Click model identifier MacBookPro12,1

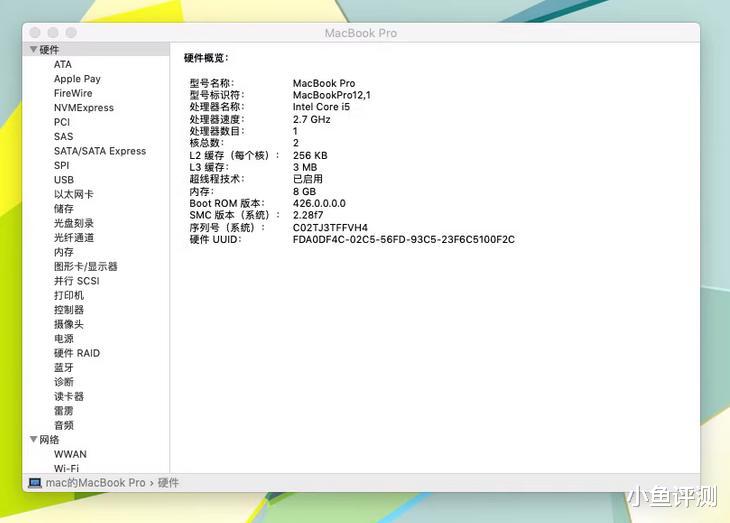pyautogui.click(x=331, y=95)
